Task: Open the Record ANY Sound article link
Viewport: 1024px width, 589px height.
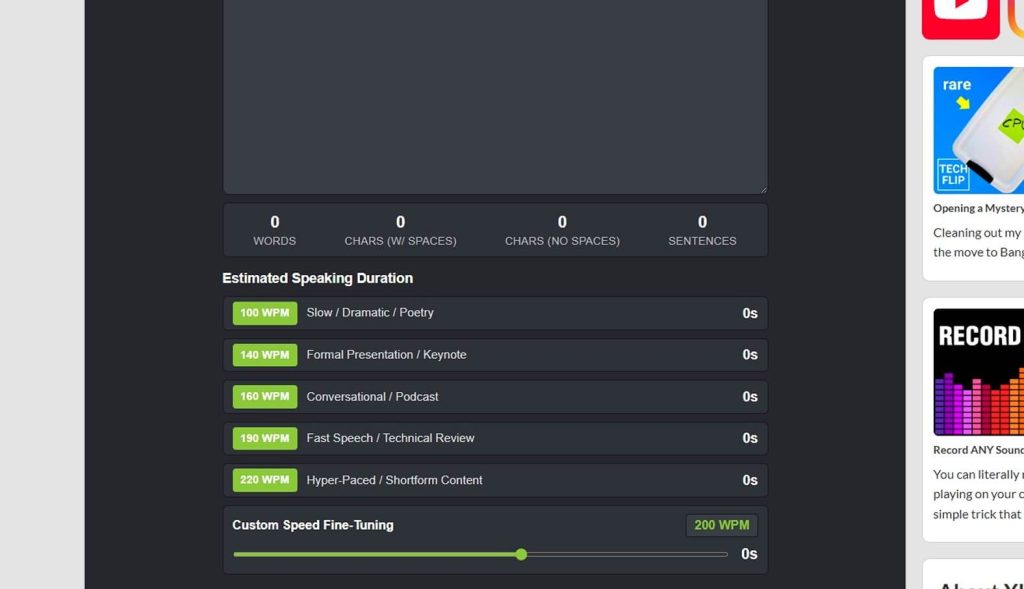Action: pyautogui.click(x=978, y=450)
